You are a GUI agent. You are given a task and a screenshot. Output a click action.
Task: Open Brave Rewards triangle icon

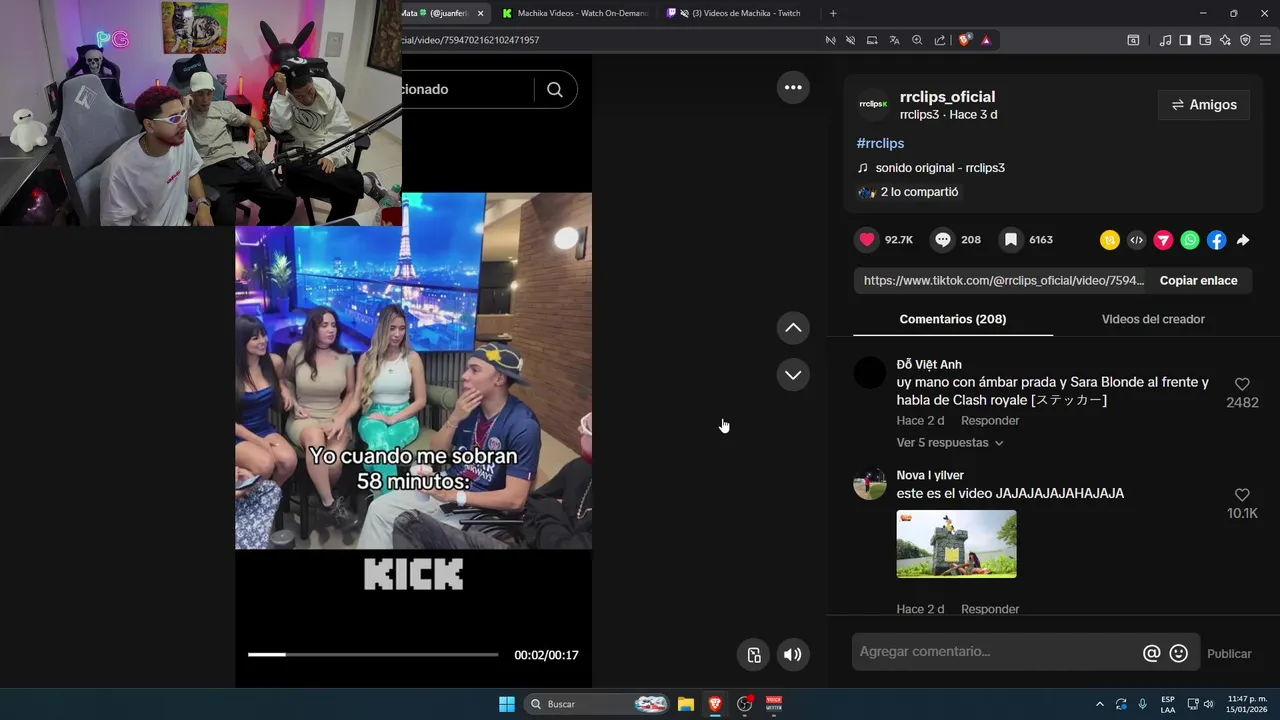[986, 40]
